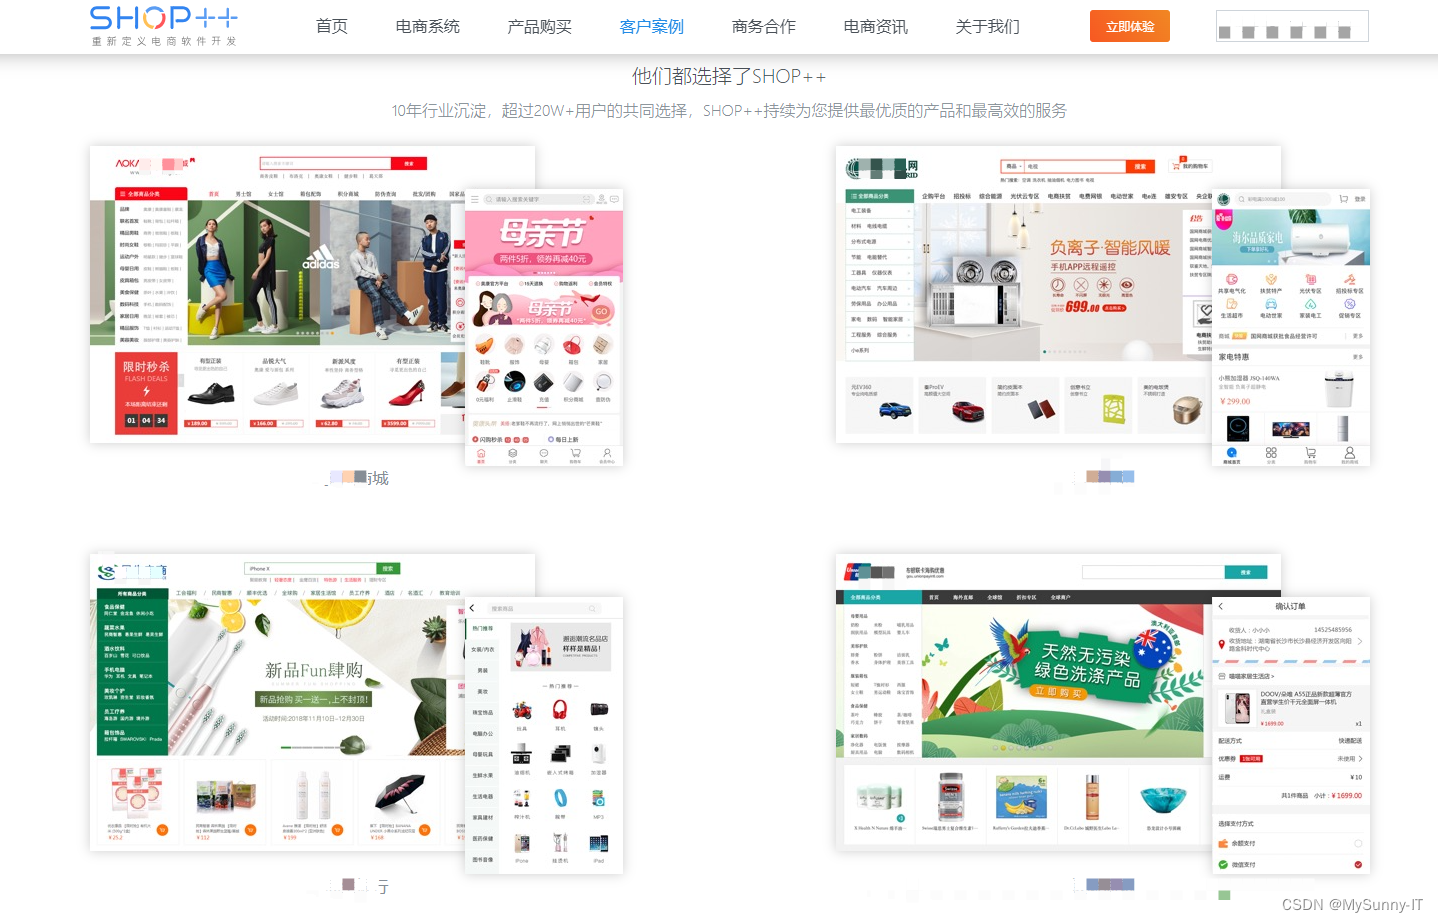
Task: Open the 母亲节 mobile shop preview
Action: (x=544, y=327)
